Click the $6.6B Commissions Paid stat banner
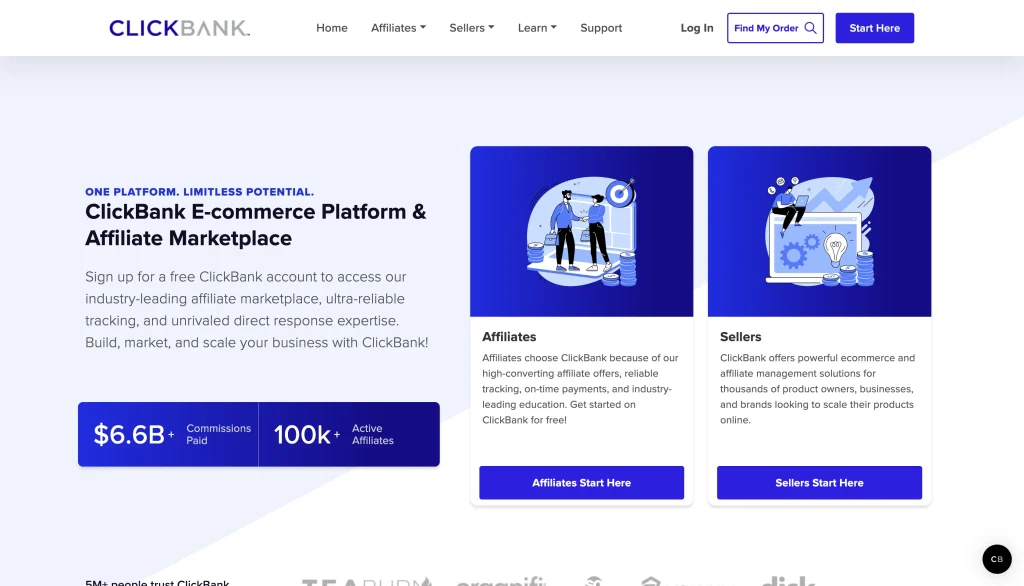The width and height of the screenshot is (1024, 586). click(167, 434)
